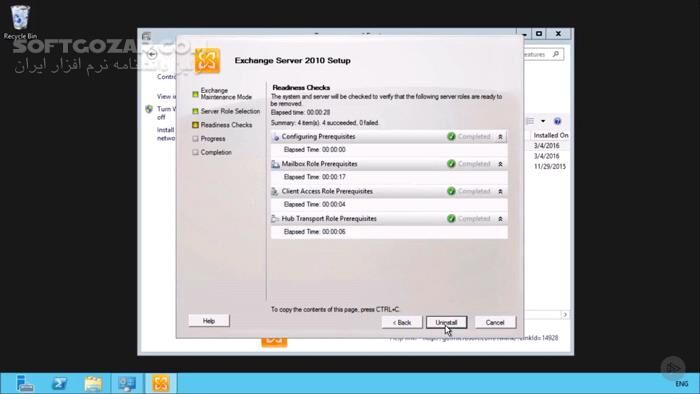The width and height of the screenshot is (700, 394).
Task: Click the 11/29/2015 installed date entry
Action: tap(550, 166)
